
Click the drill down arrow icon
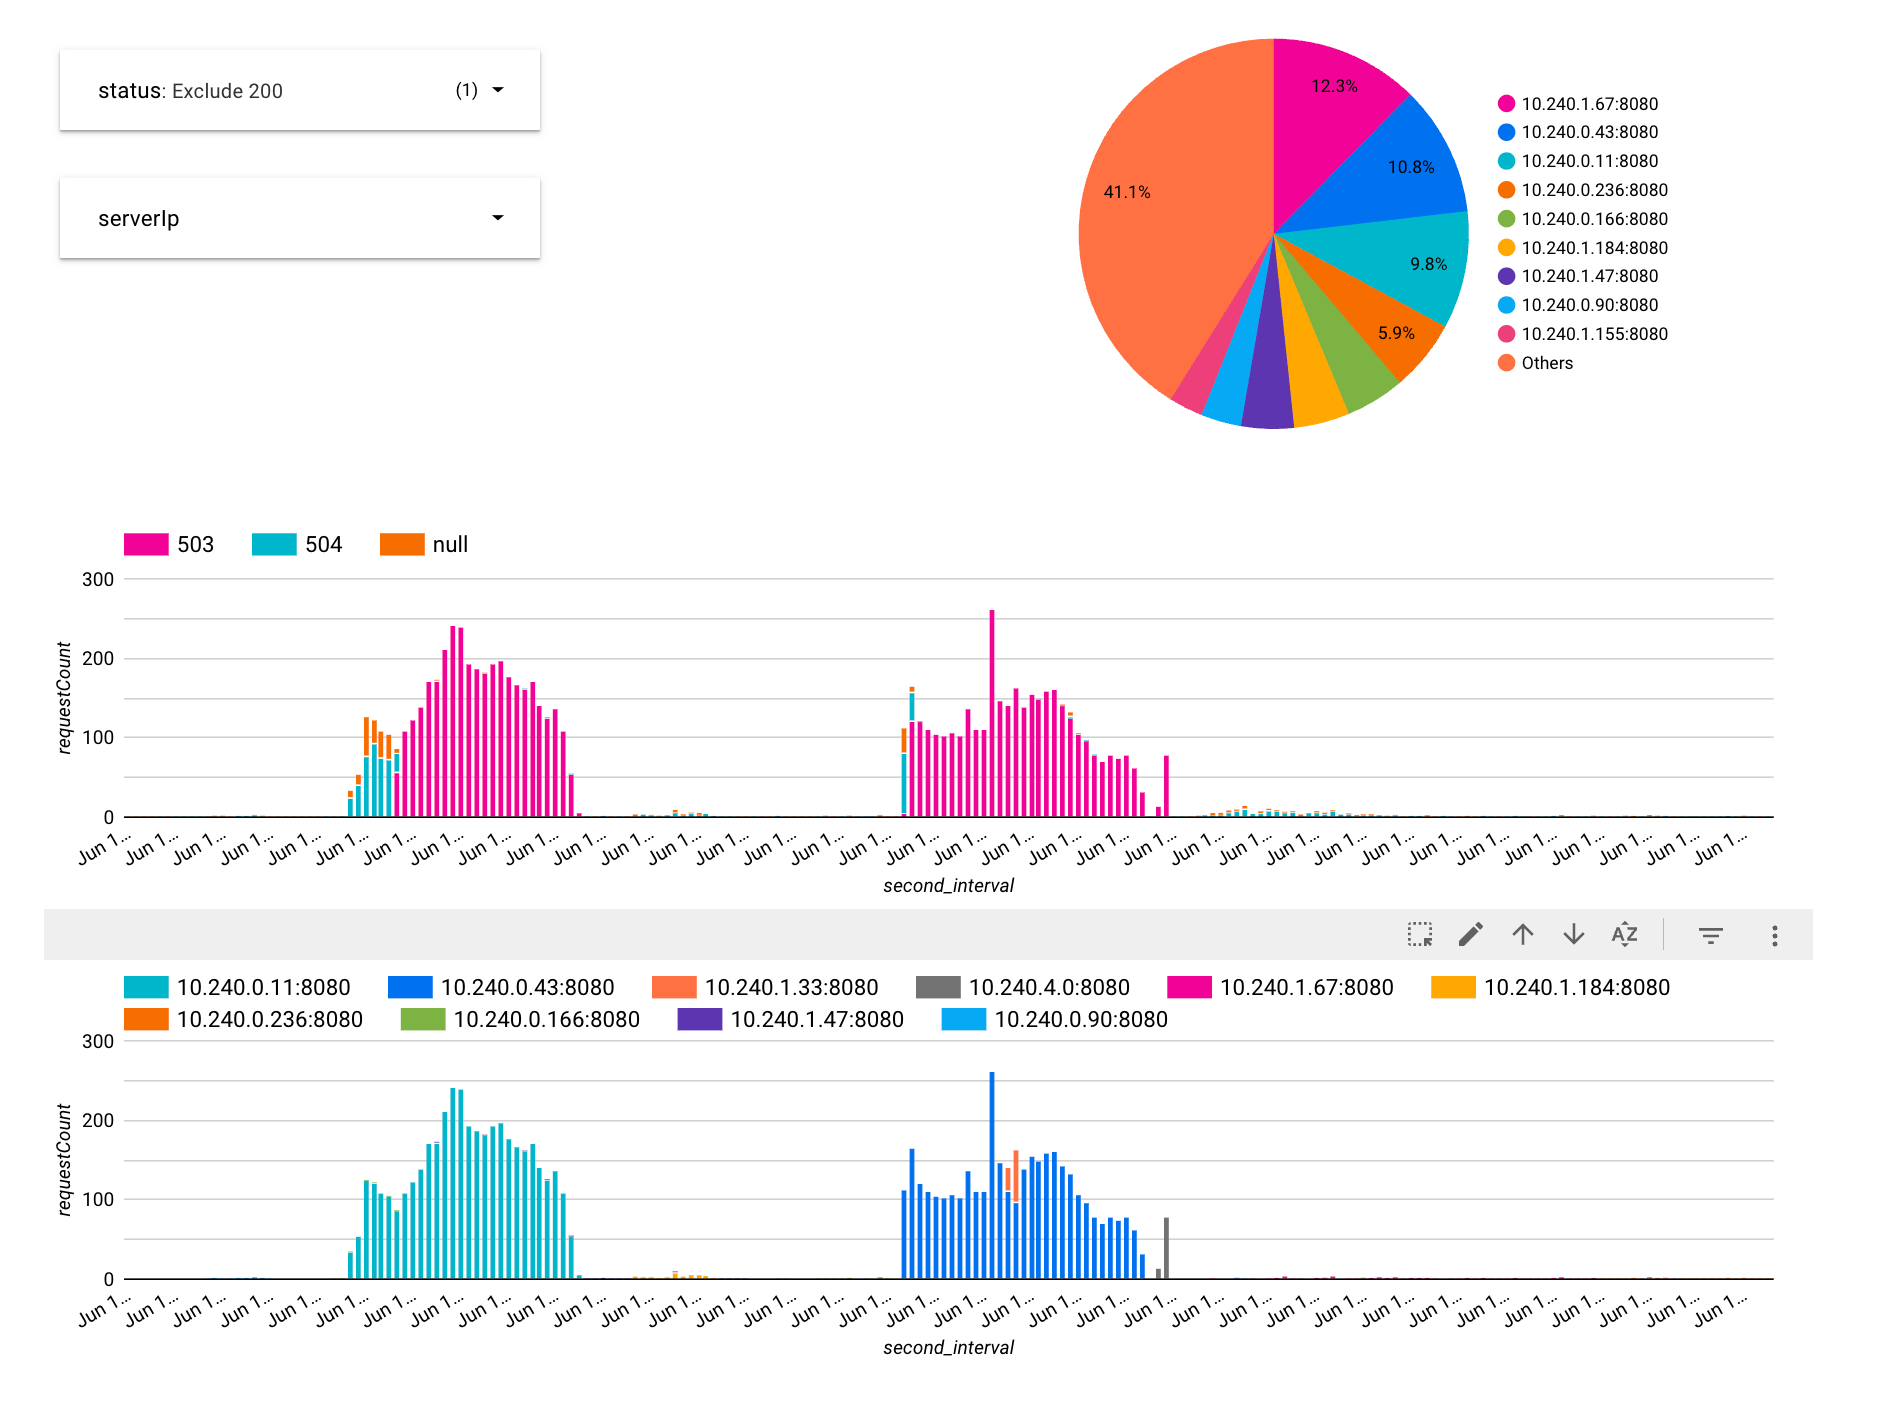click(1573, 935)
